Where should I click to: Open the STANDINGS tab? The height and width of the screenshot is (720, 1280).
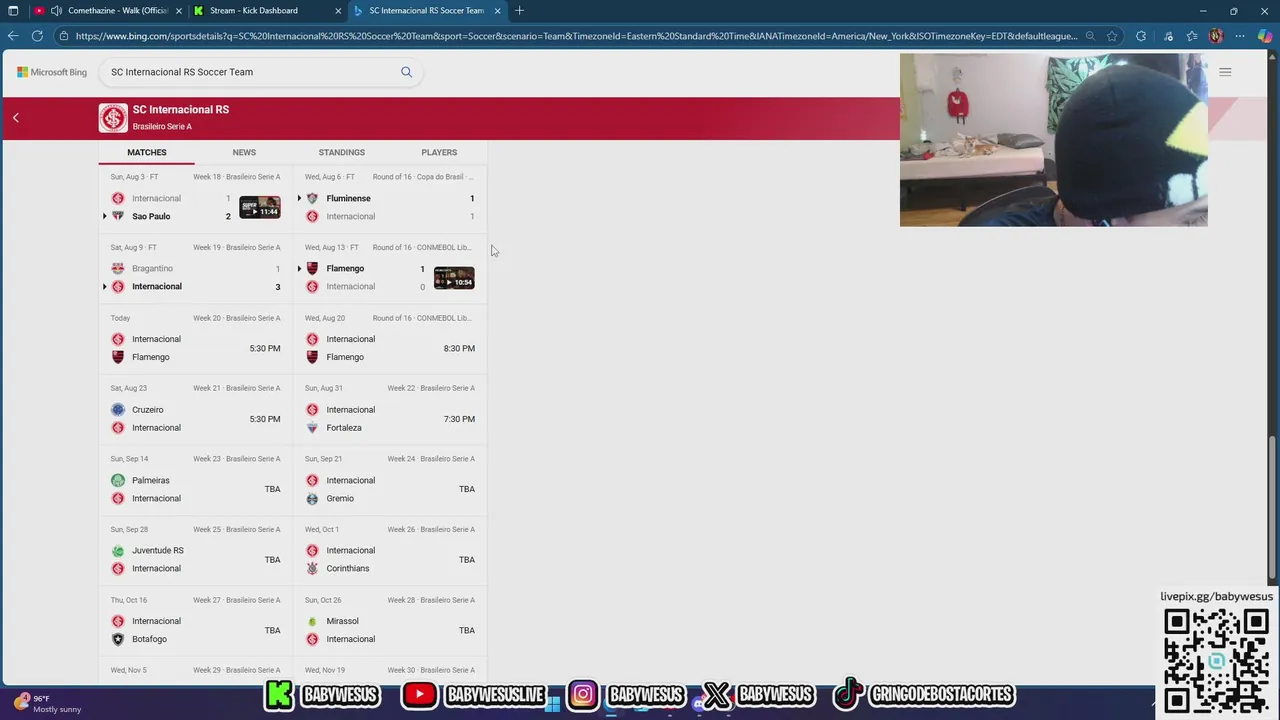pos(341,152)
